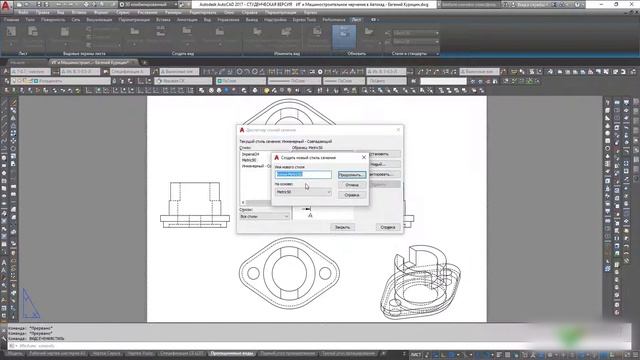640x360 pixels.
Task: Click Закрыть in section style manager
Action: 342,227
